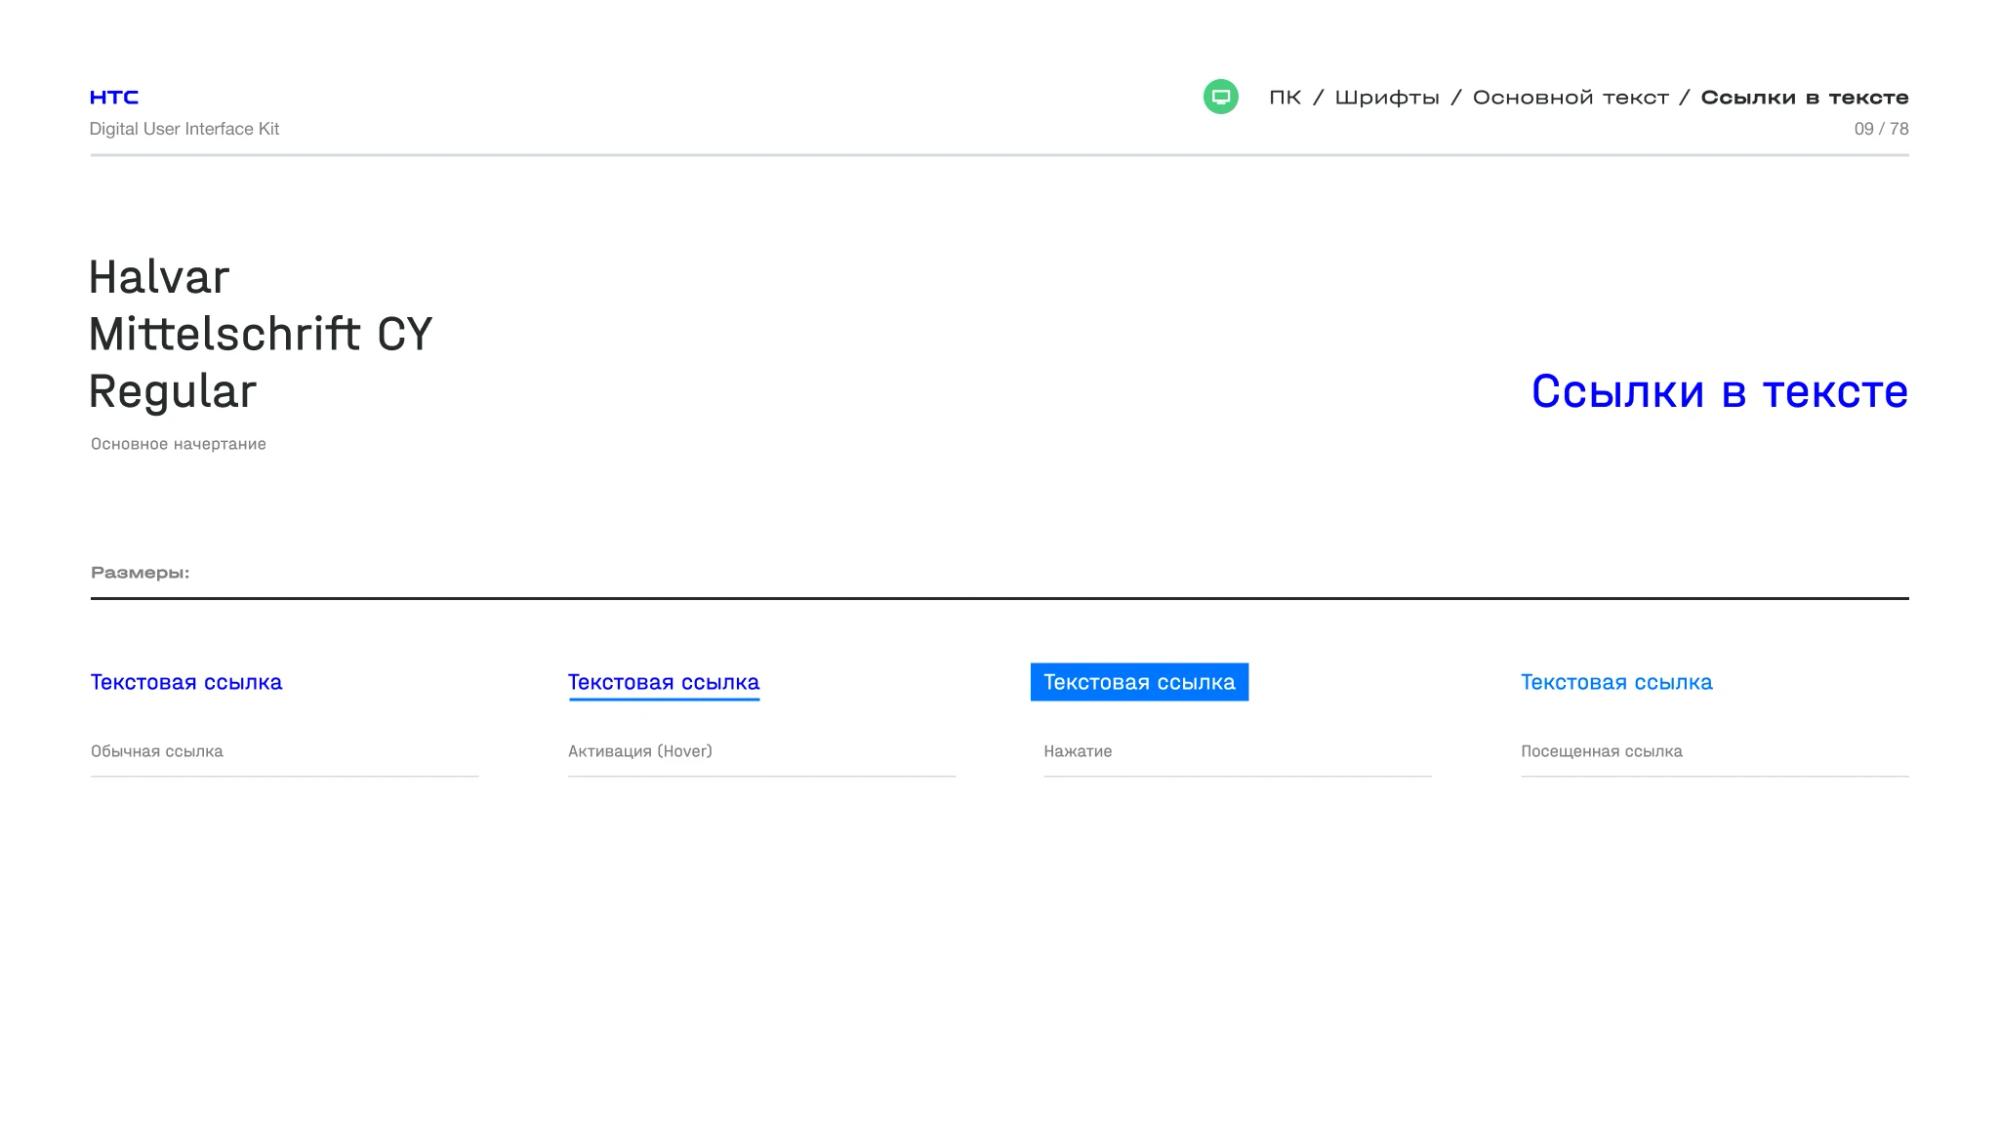Image resolution: width=2000 pixels, height=1124 pixels.
Task: Click the Halvar Mittelschrift CY Regular title
Action: click(260, 334)
